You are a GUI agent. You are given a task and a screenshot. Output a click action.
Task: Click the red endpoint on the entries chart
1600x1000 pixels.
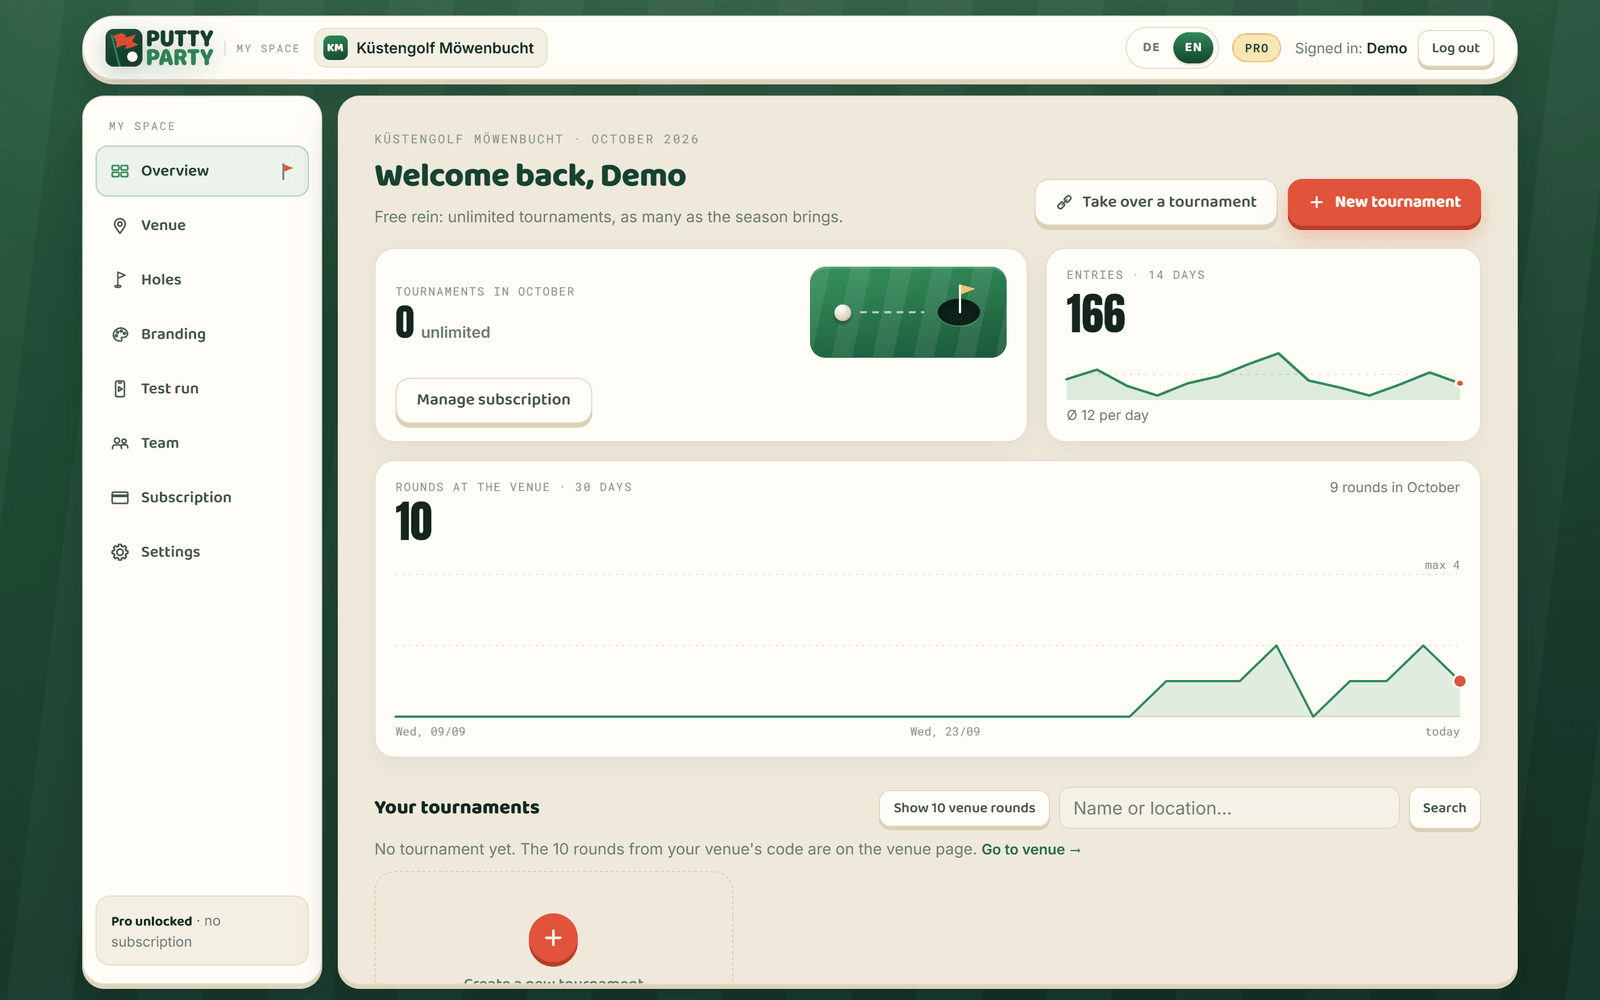point(1460,383)
